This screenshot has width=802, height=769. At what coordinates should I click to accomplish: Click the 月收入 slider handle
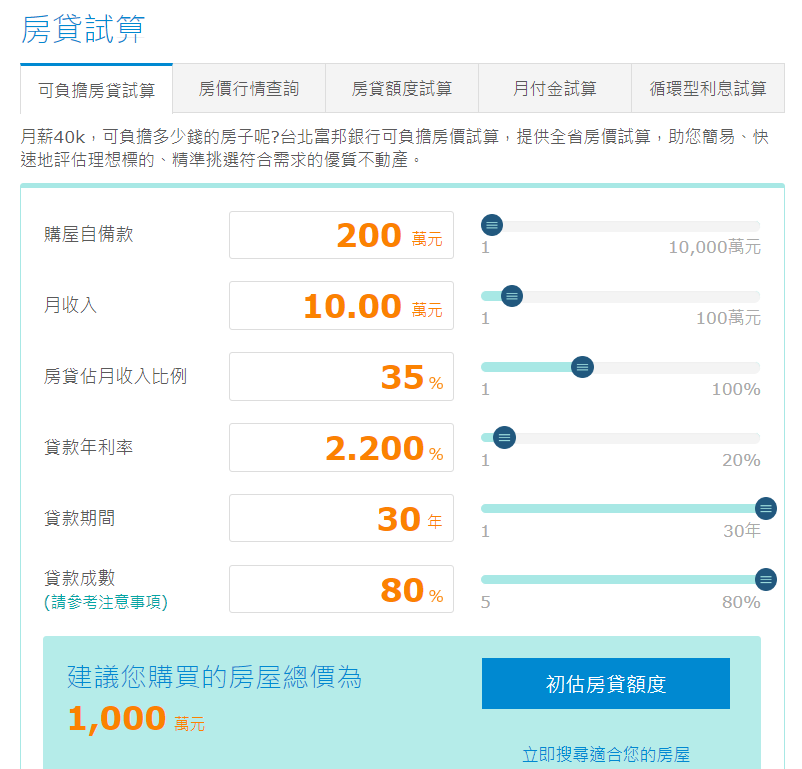(512, 296)
